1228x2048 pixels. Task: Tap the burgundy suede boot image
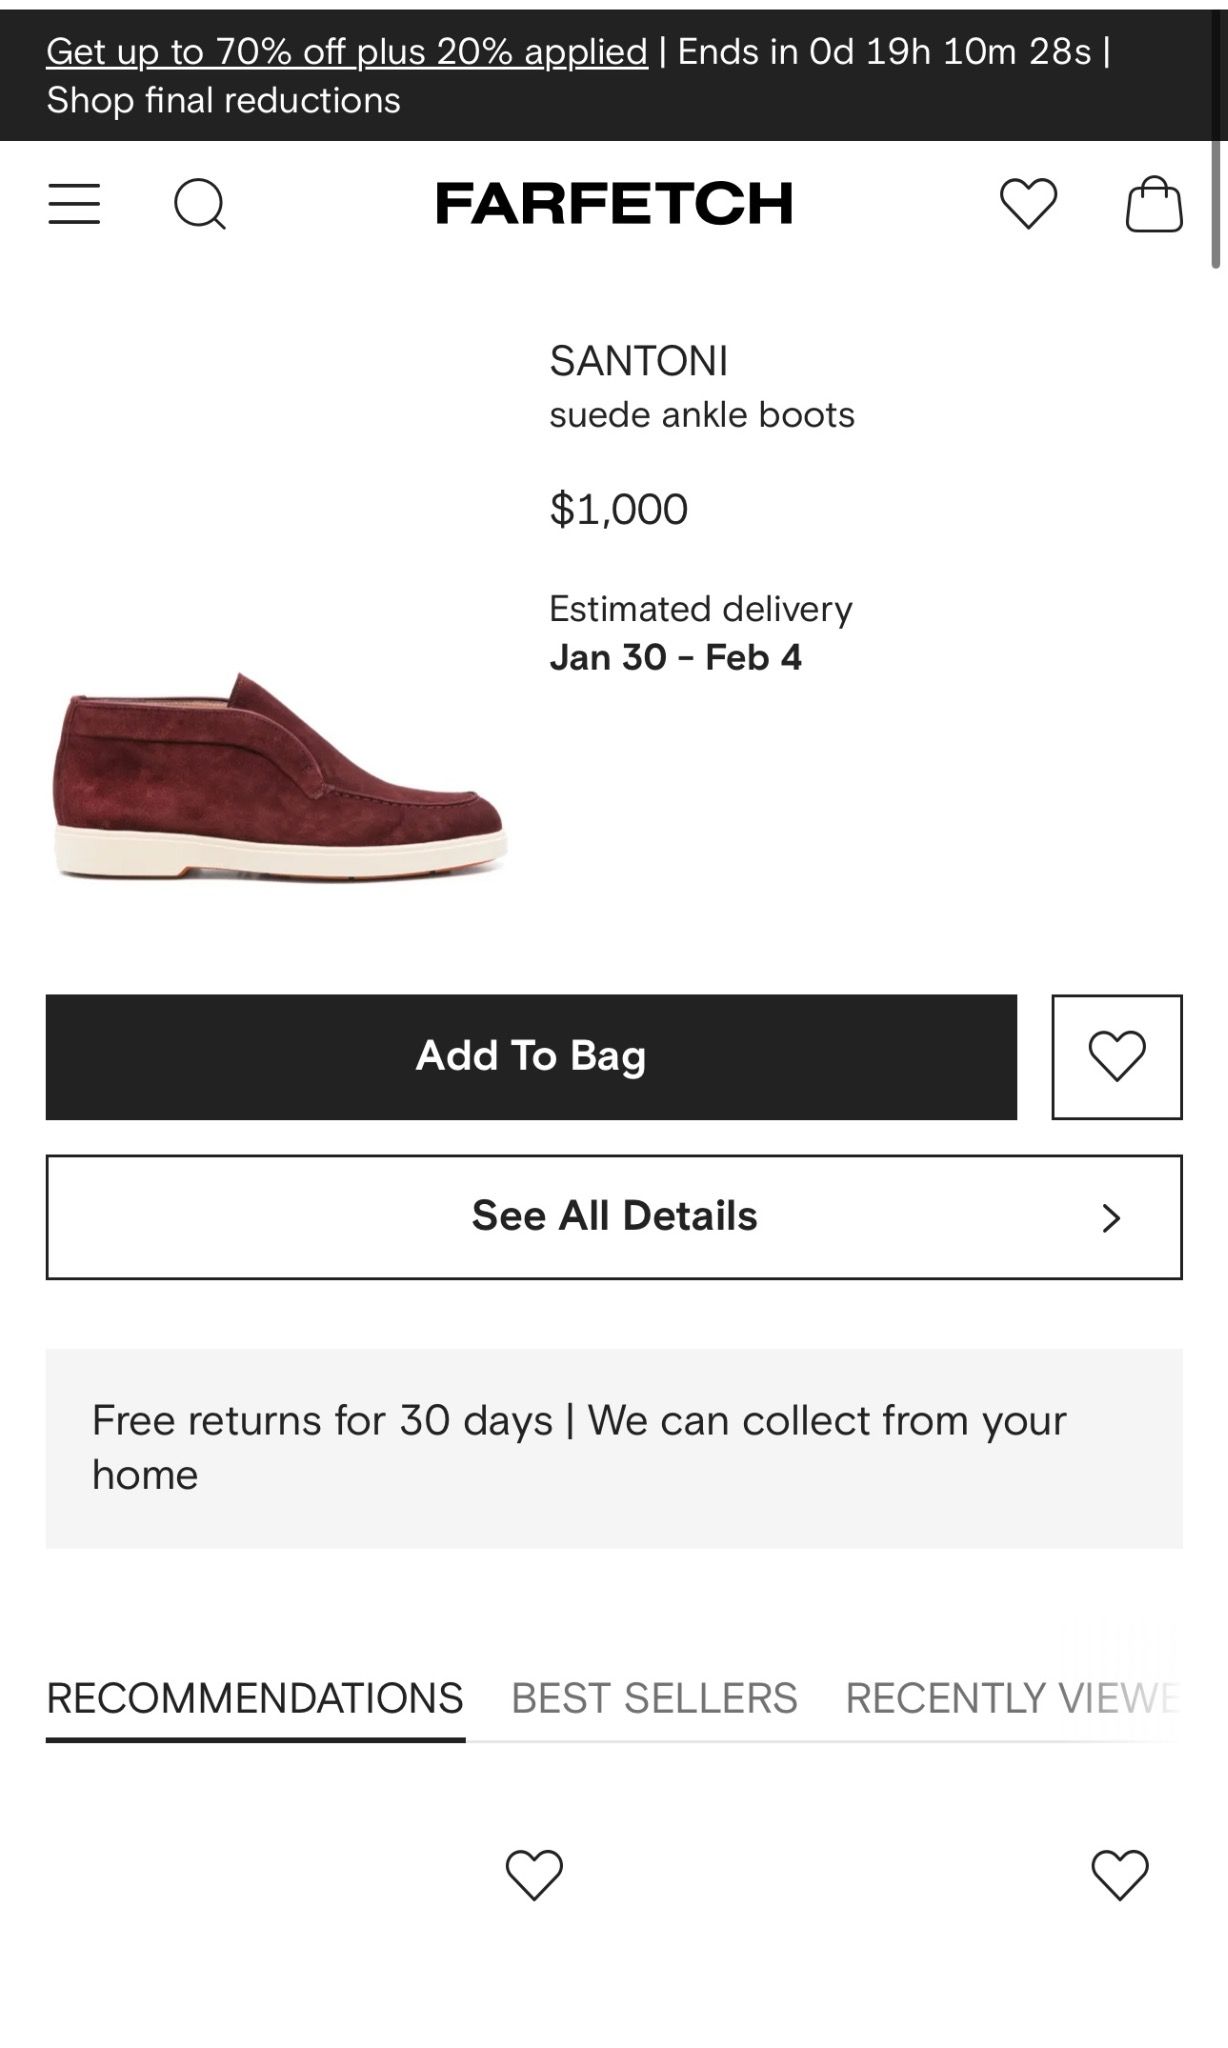[x=280, y=780]
